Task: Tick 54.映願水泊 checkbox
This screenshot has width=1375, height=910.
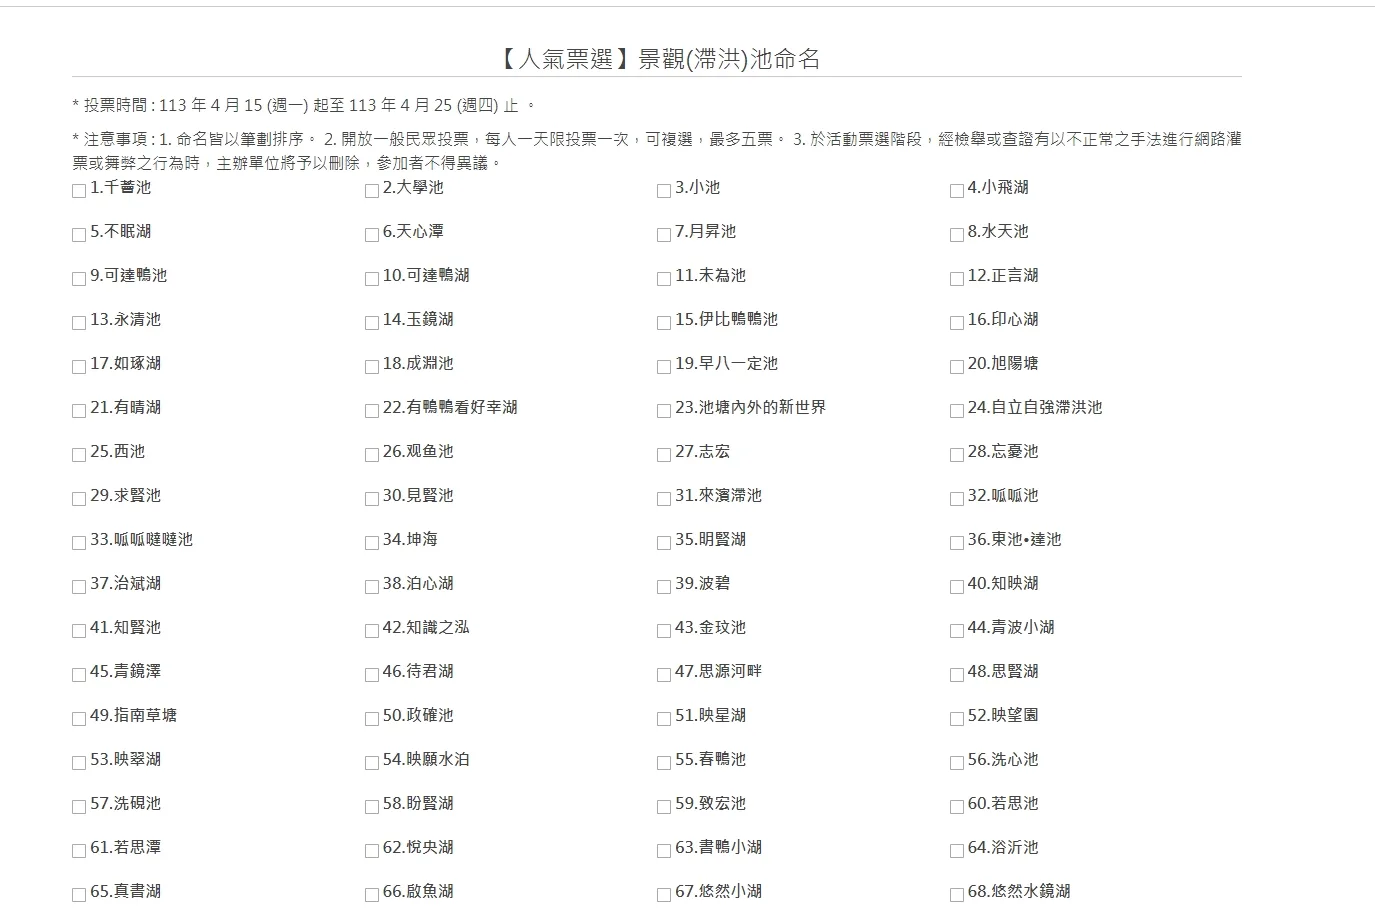Action: pyautogui.click(x=372, y=763)
